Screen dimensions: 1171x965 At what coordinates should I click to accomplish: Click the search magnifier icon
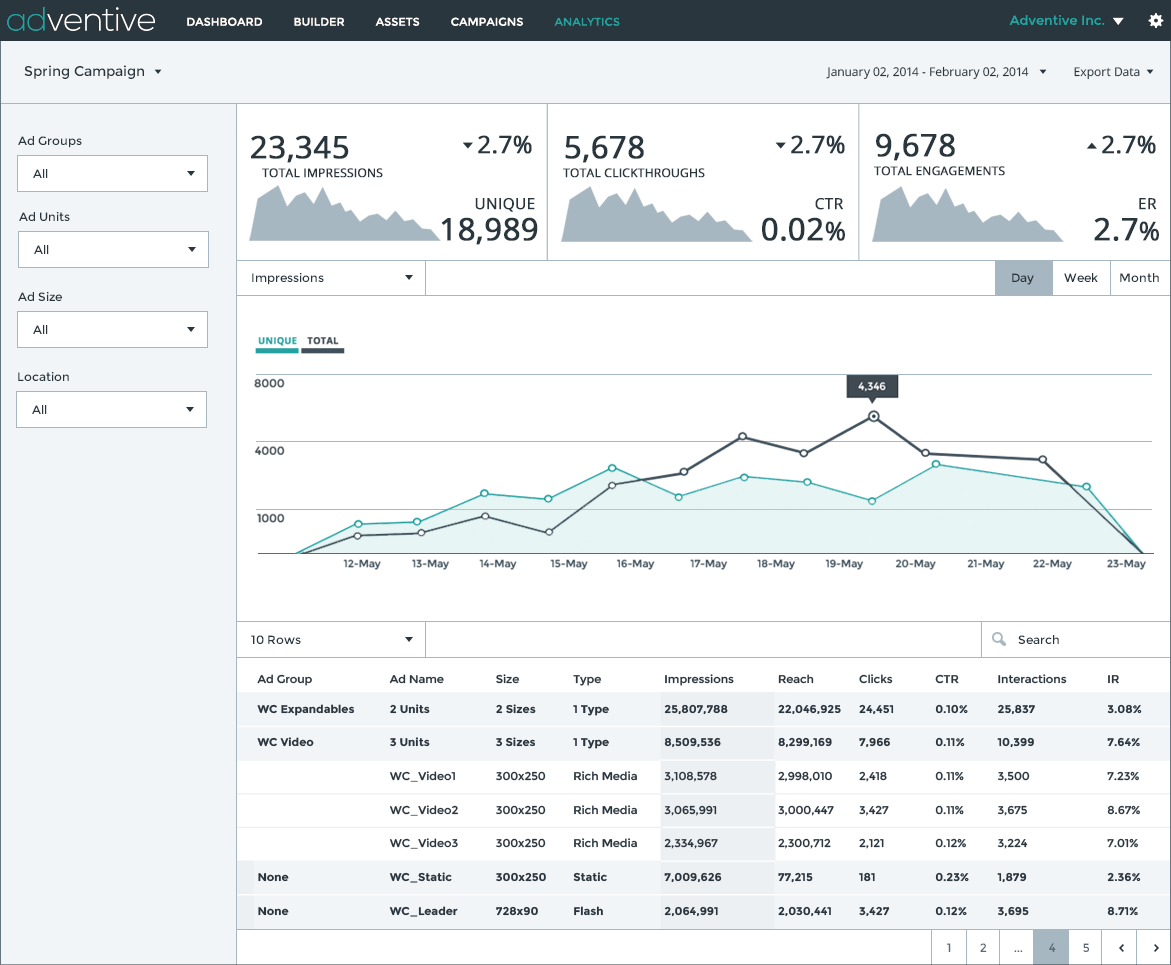(x=998, y=639)
